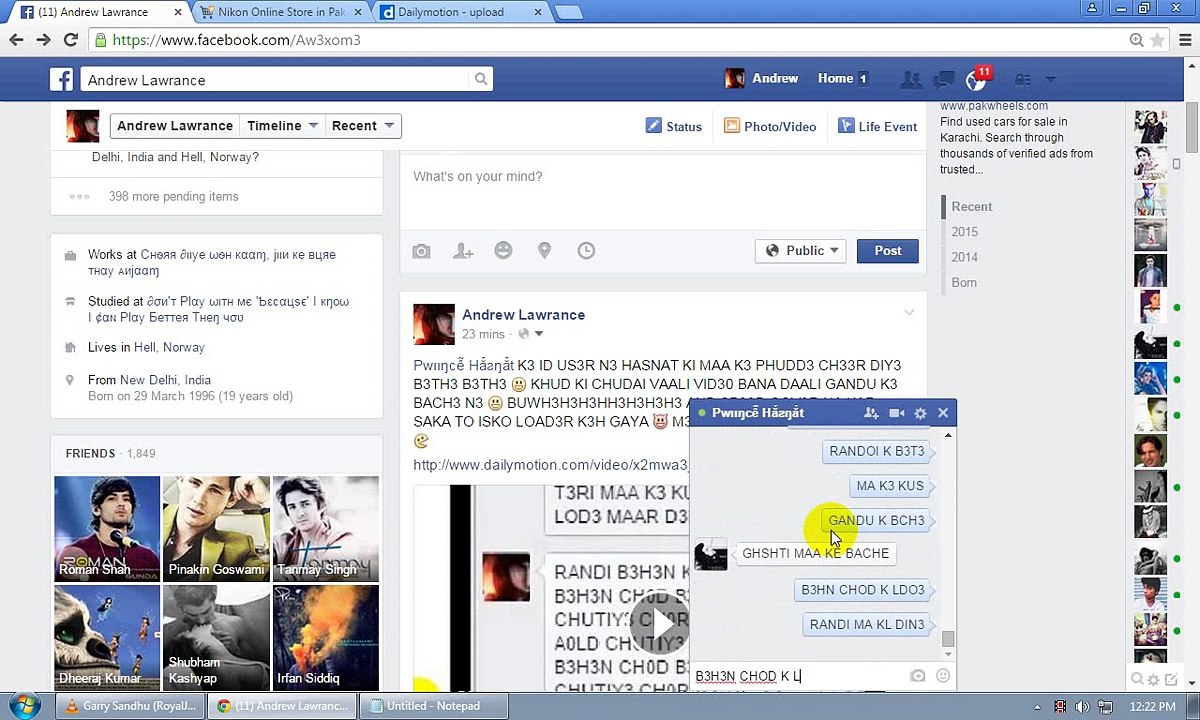Select the Life Event composer tab
The width and height of the screenshot is (1200, 720).
coord(877,127)
